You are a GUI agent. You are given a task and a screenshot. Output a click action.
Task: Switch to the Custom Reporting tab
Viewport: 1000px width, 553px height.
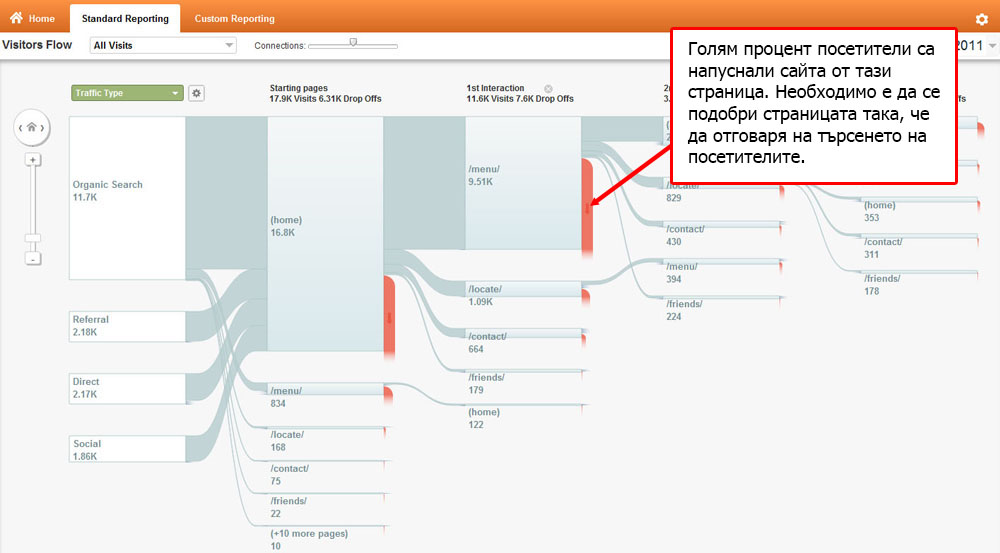click(x=234, y=18)
